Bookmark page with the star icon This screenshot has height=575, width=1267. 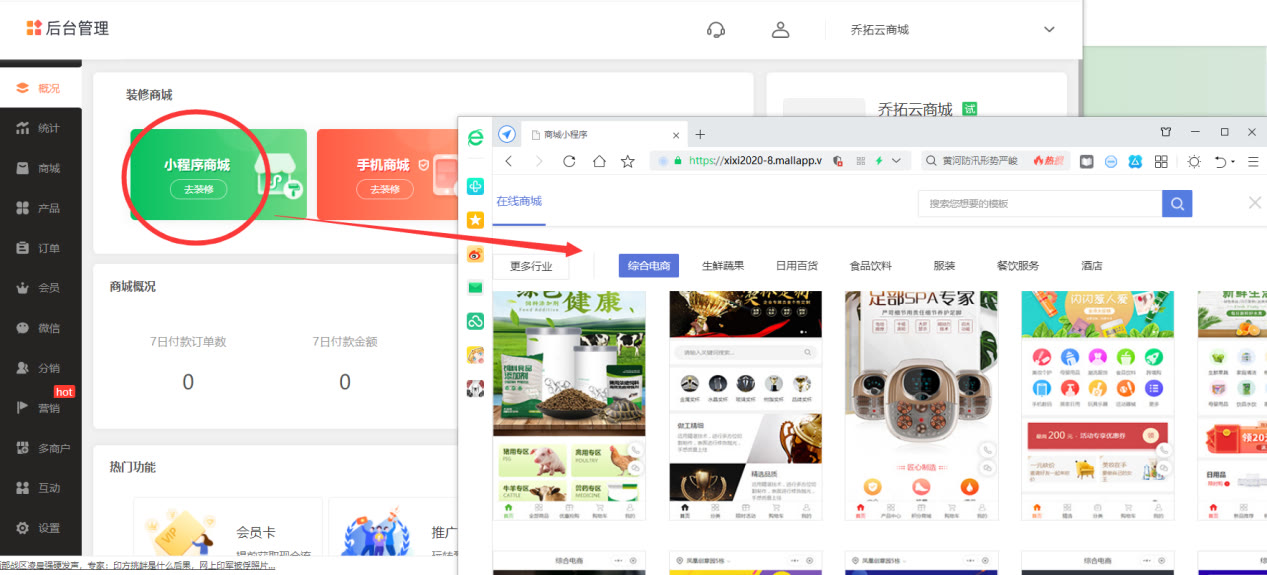click(x=628, y=161)
